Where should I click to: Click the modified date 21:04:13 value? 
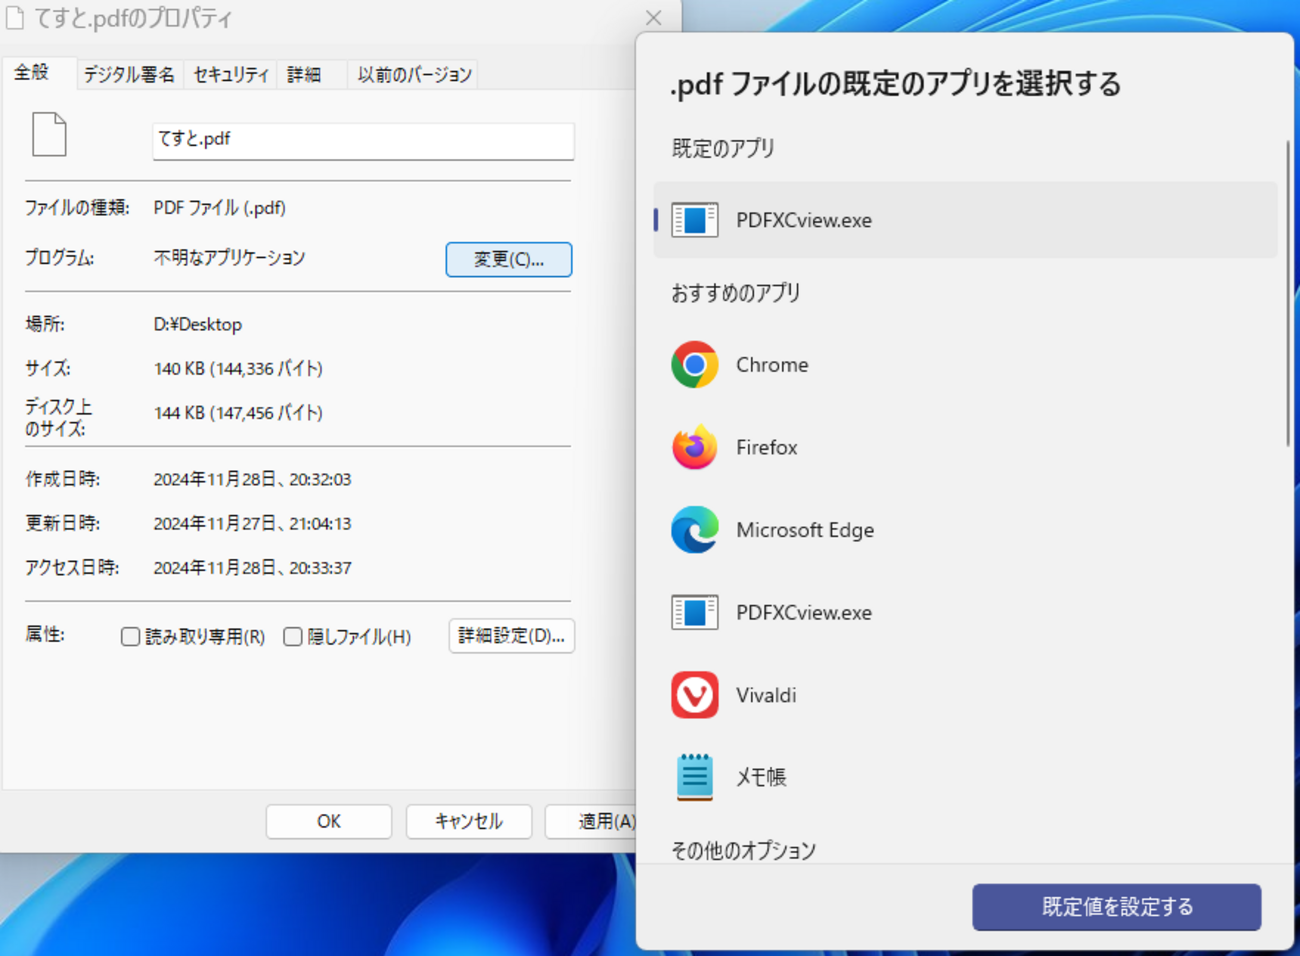[252, 524]
